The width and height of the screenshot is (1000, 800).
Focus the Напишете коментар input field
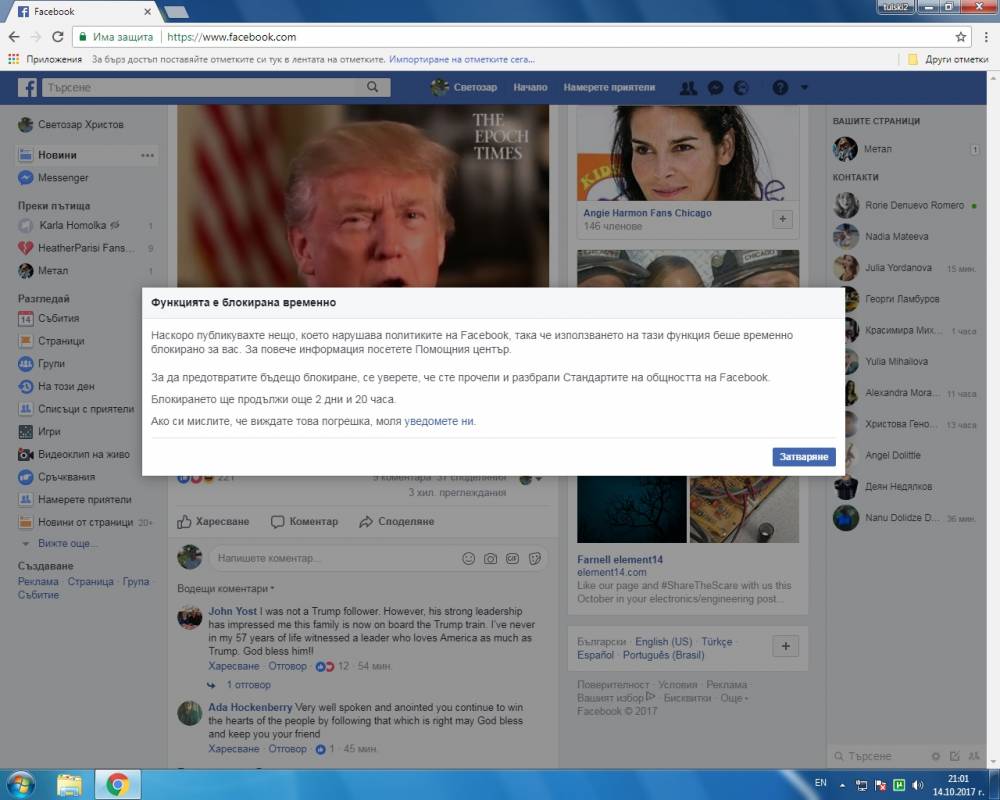tap(335, 558)
